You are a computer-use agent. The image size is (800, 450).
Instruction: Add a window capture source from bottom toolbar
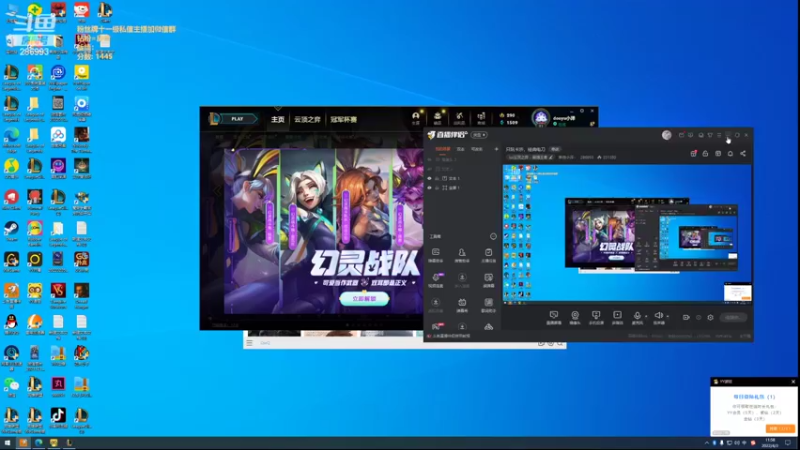click(596, 317)
